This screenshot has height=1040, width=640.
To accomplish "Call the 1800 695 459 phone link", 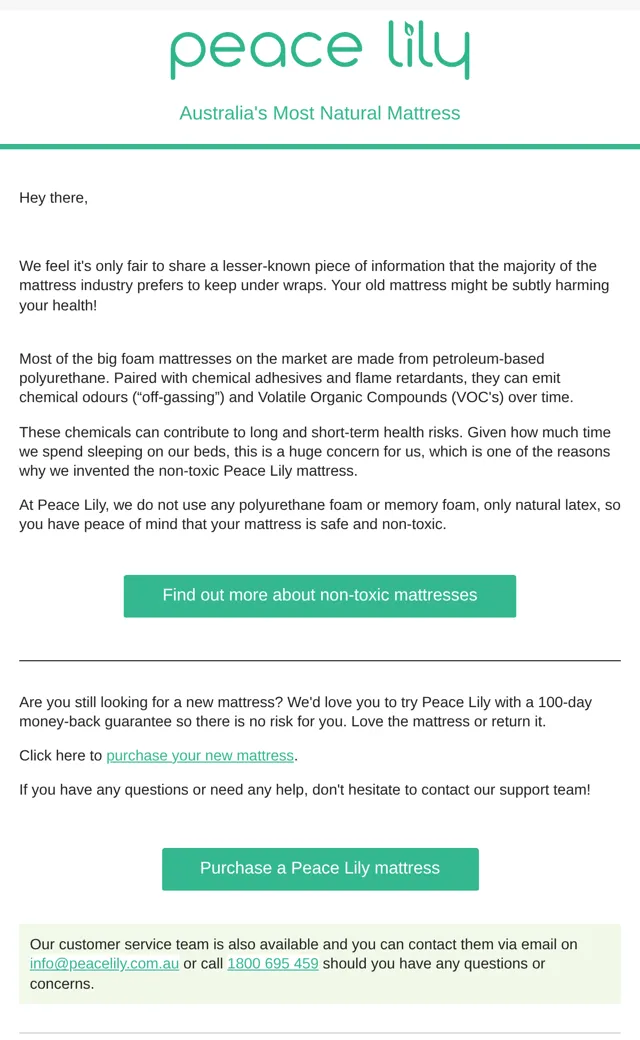I will (x=273, y=964).
